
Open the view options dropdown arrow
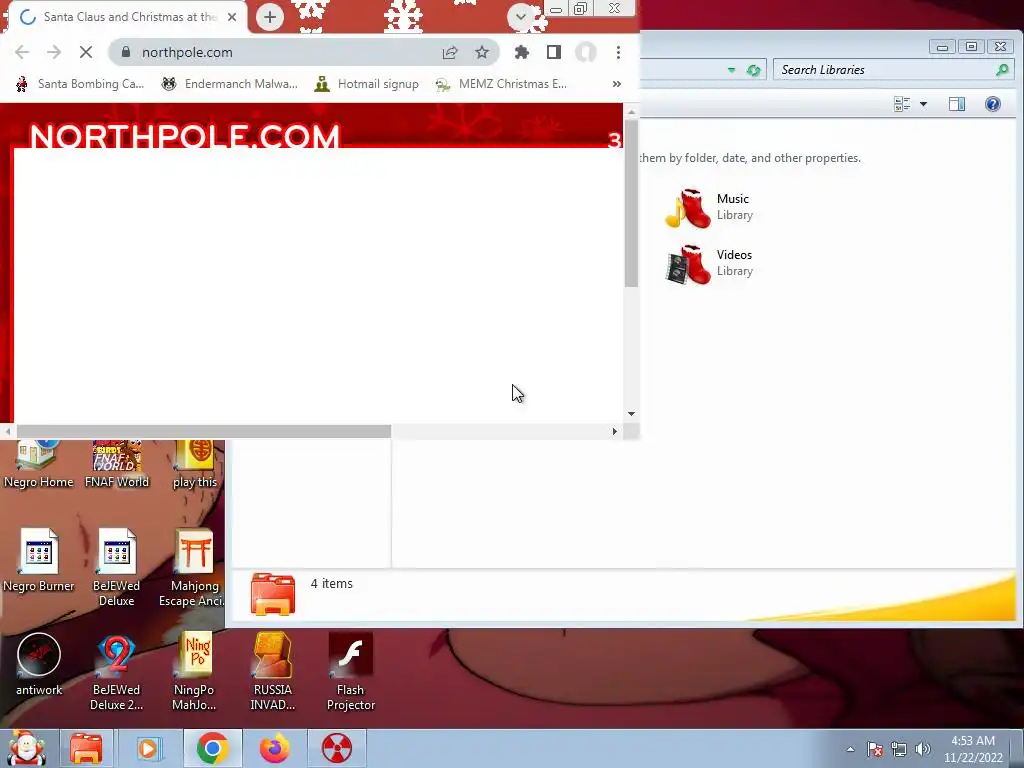tap(923, 104)
